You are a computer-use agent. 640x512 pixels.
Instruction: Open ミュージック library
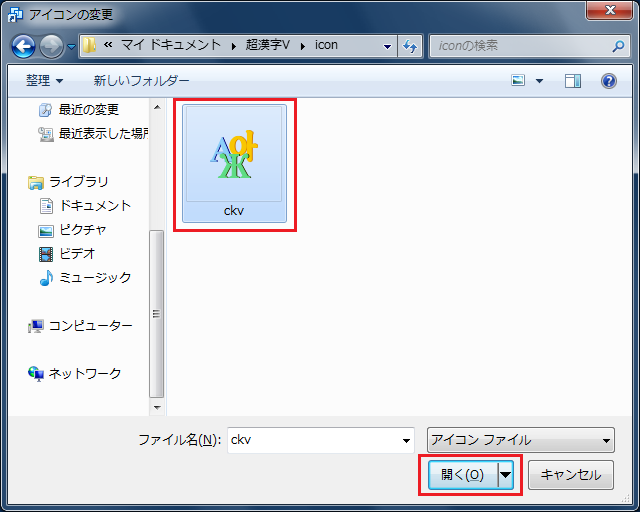pos(94,278)
